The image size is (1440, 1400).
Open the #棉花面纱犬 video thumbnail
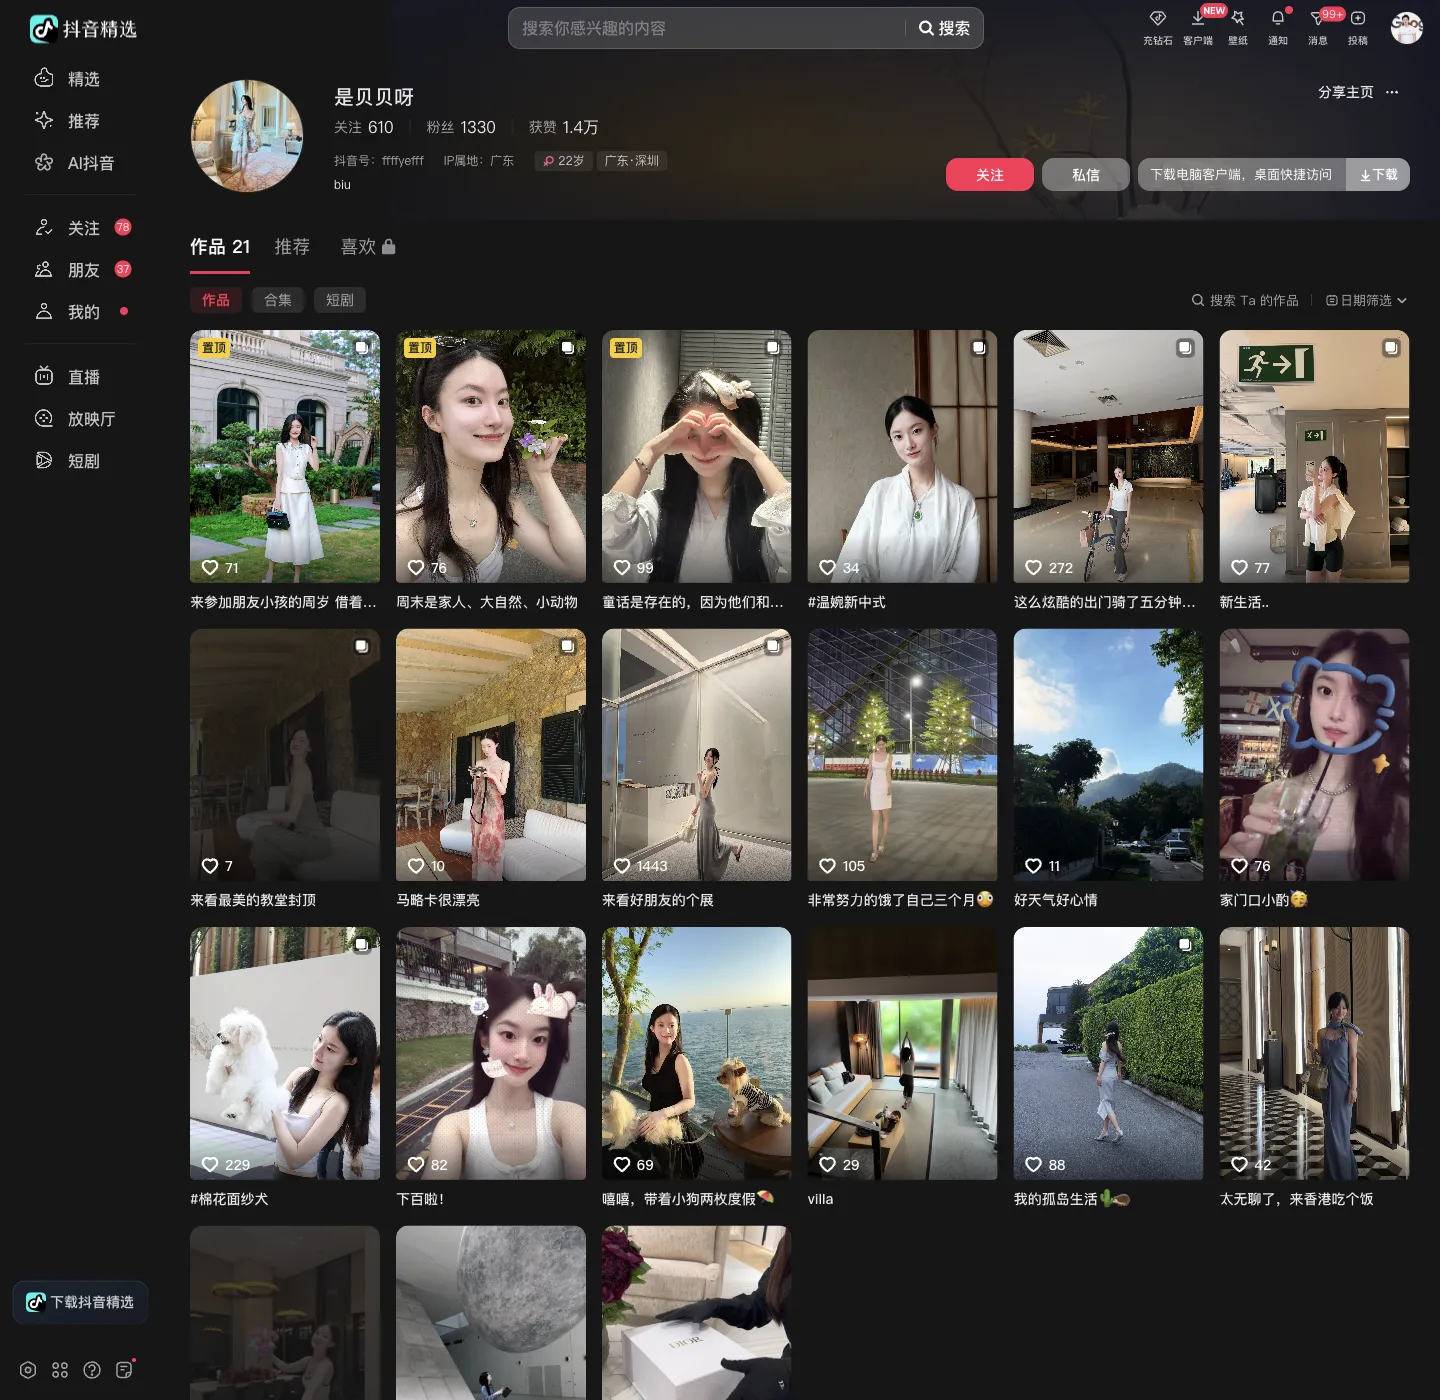click(x=285, y=1054)
